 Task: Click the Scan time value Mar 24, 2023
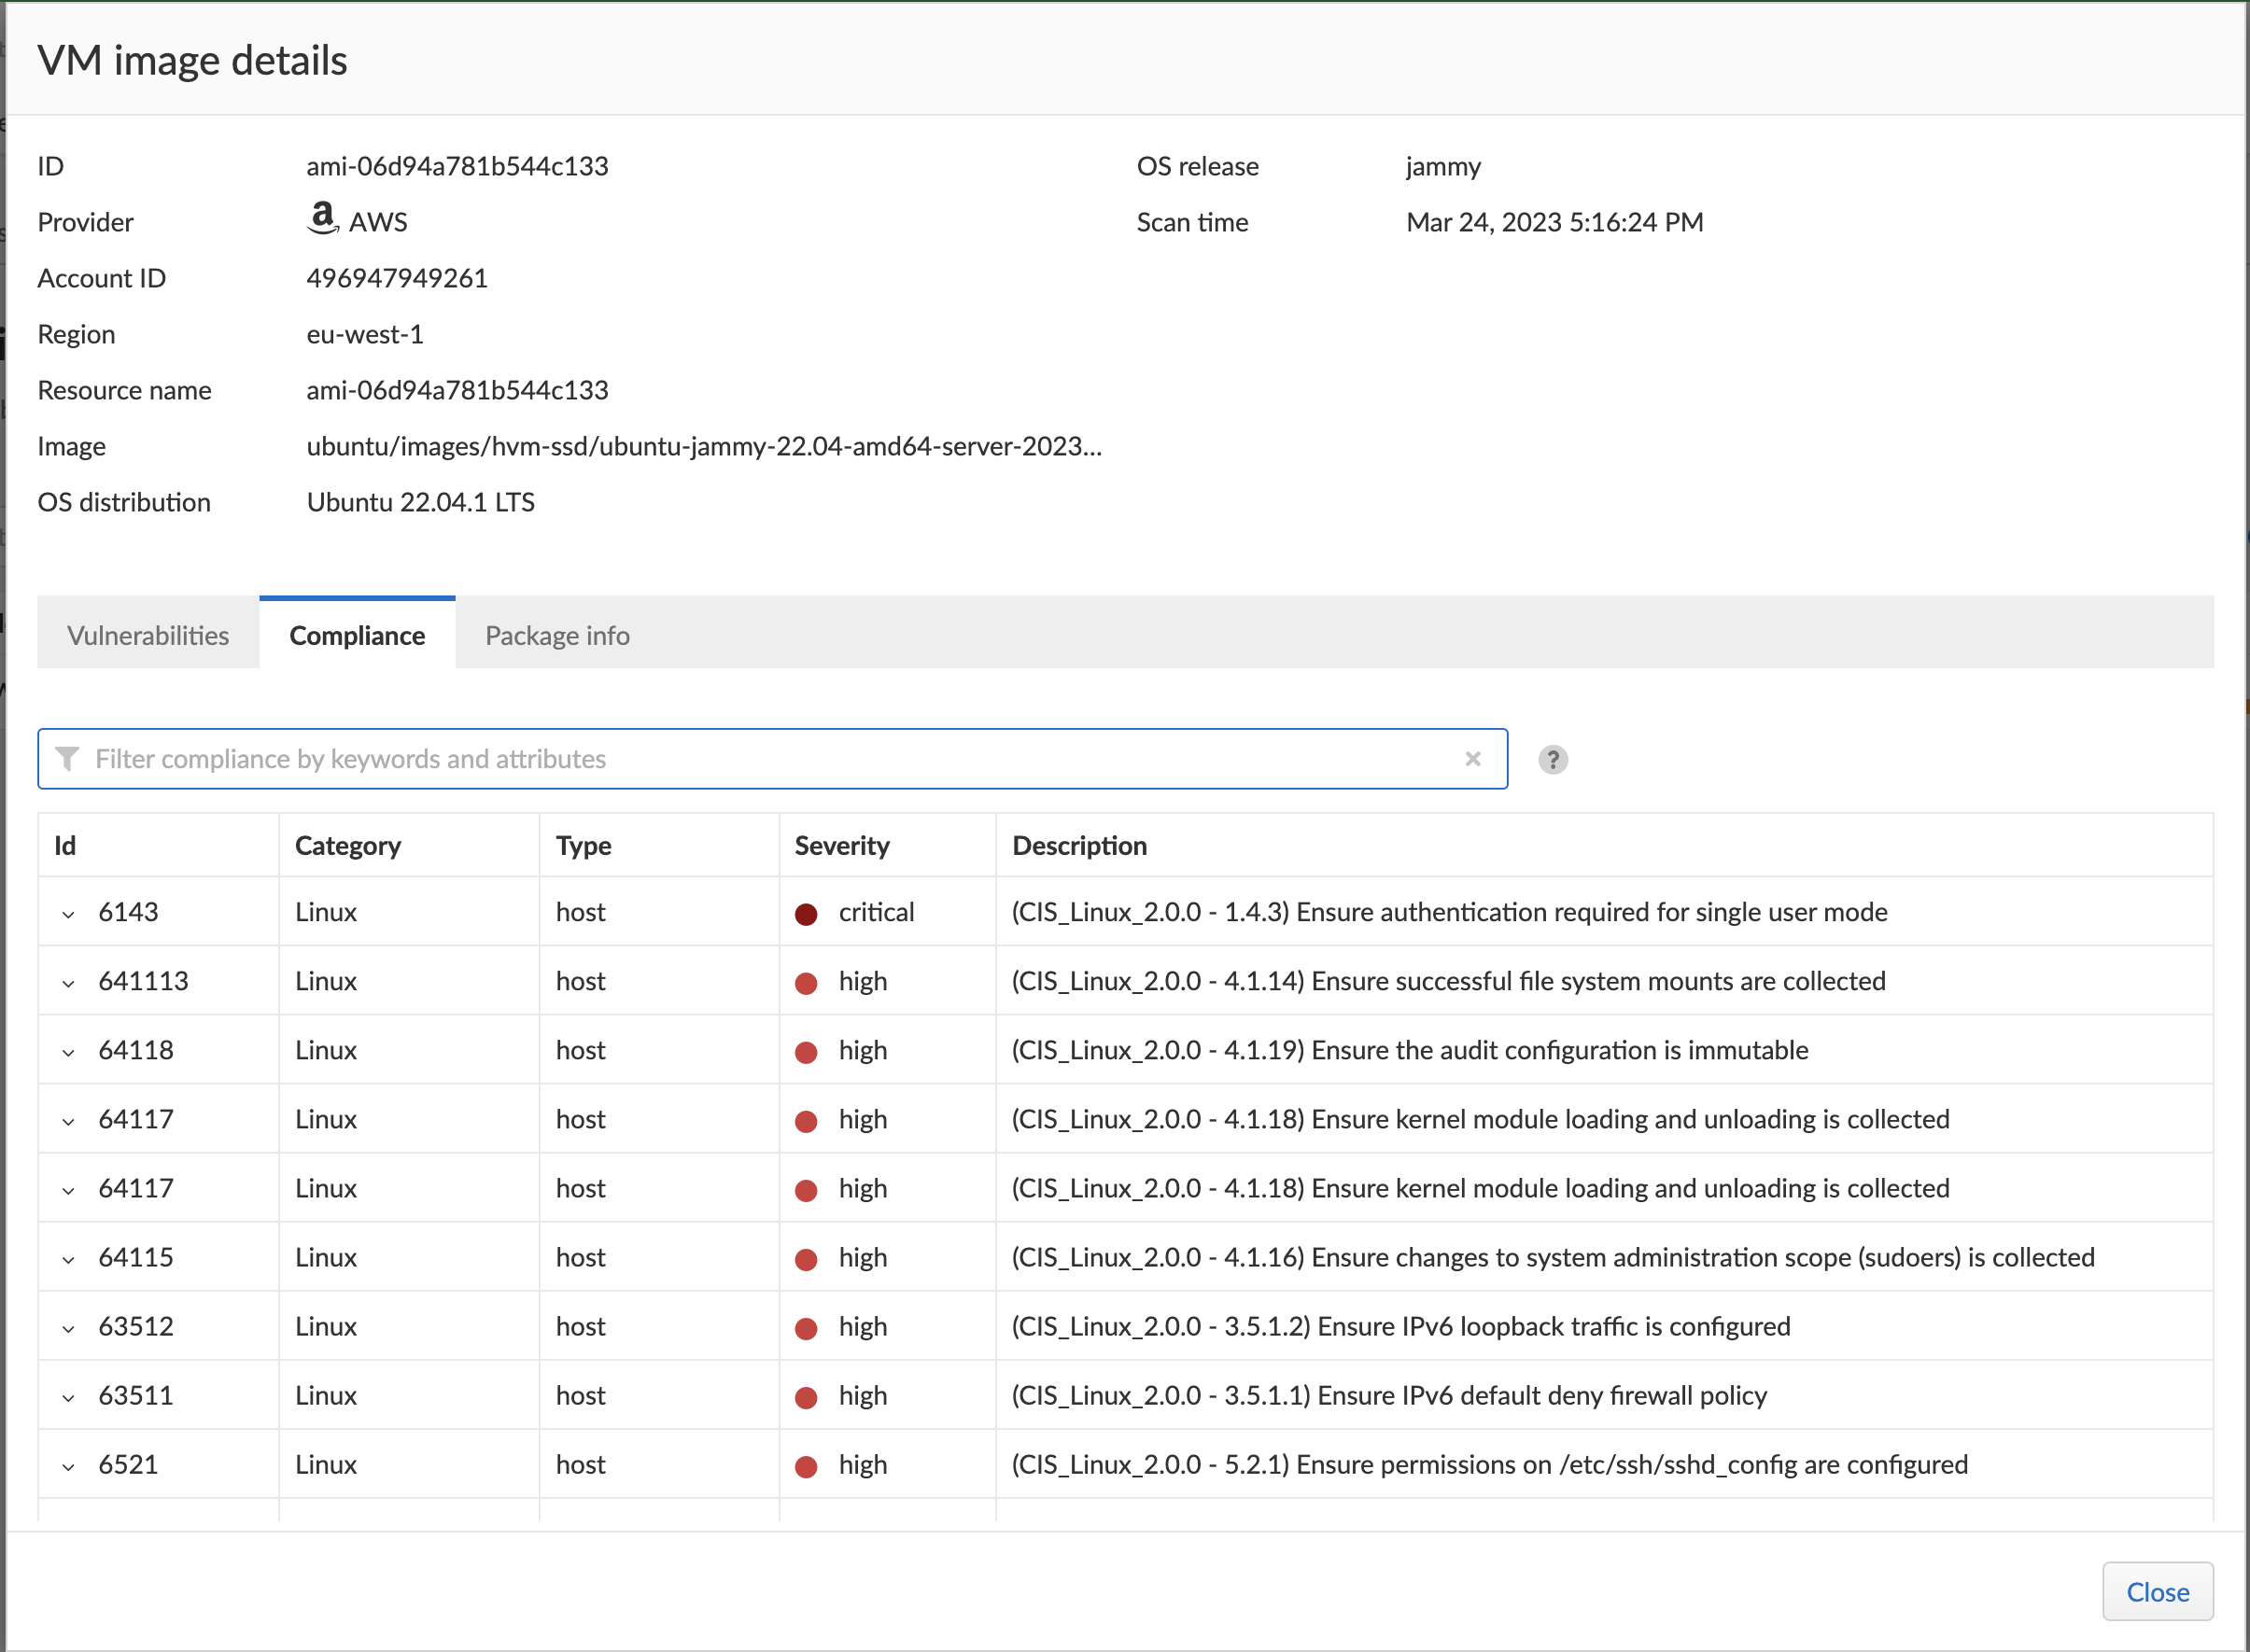[1554, 222]
